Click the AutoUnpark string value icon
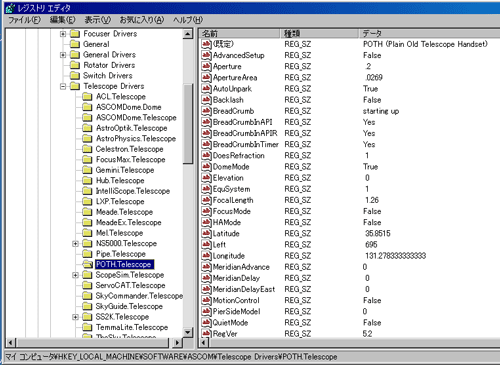 click(x=206, y=89)
